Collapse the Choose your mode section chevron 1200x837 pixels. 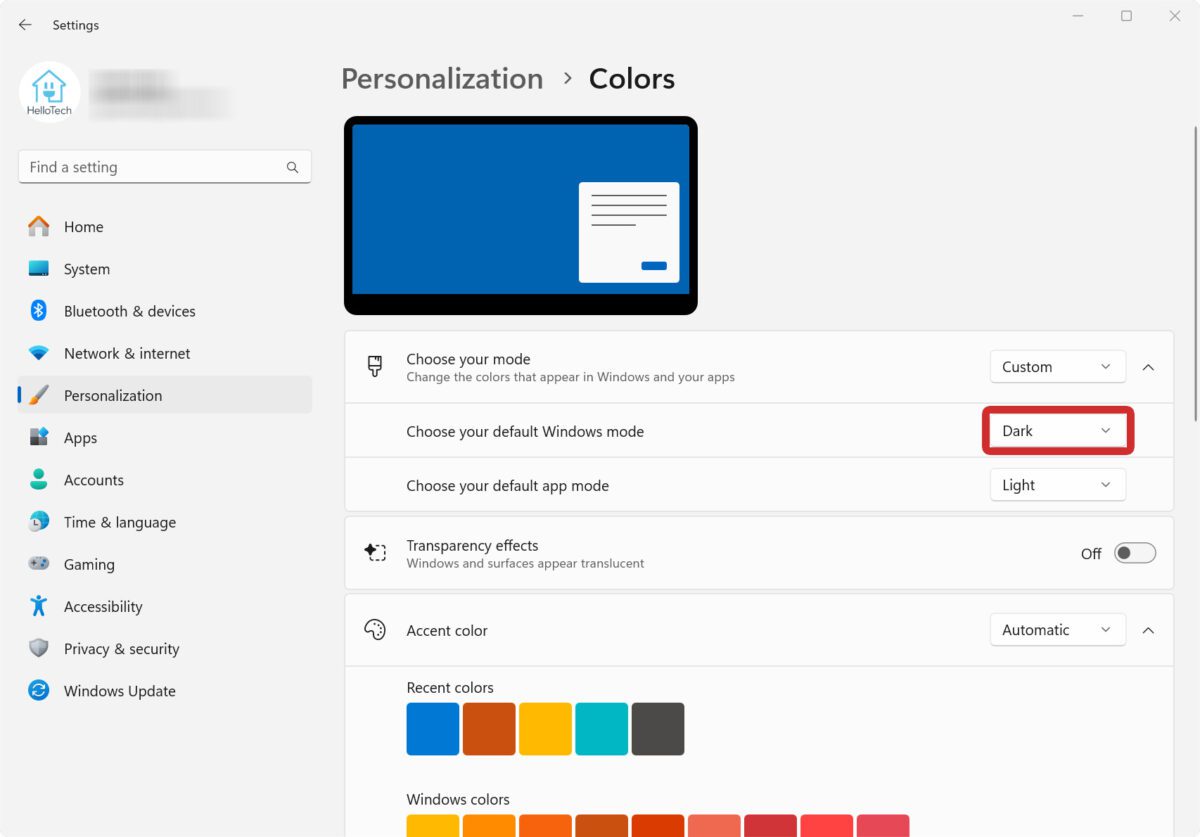coord(1148,367)
